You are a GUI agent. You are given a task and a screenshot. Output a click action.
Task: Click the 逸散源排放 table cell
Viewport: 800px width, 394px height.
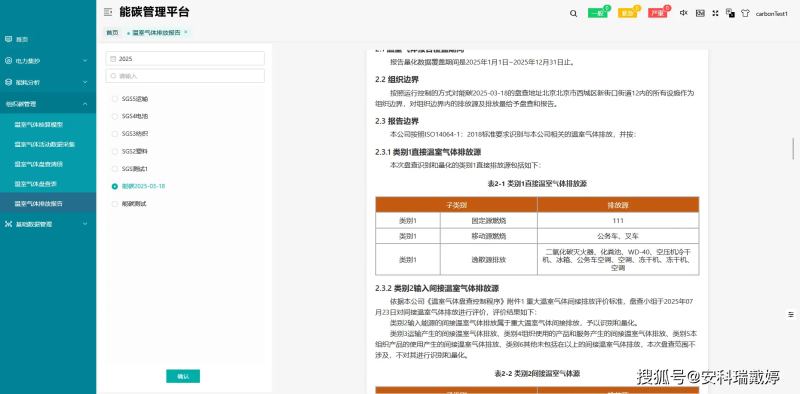[x=489, y=260]
